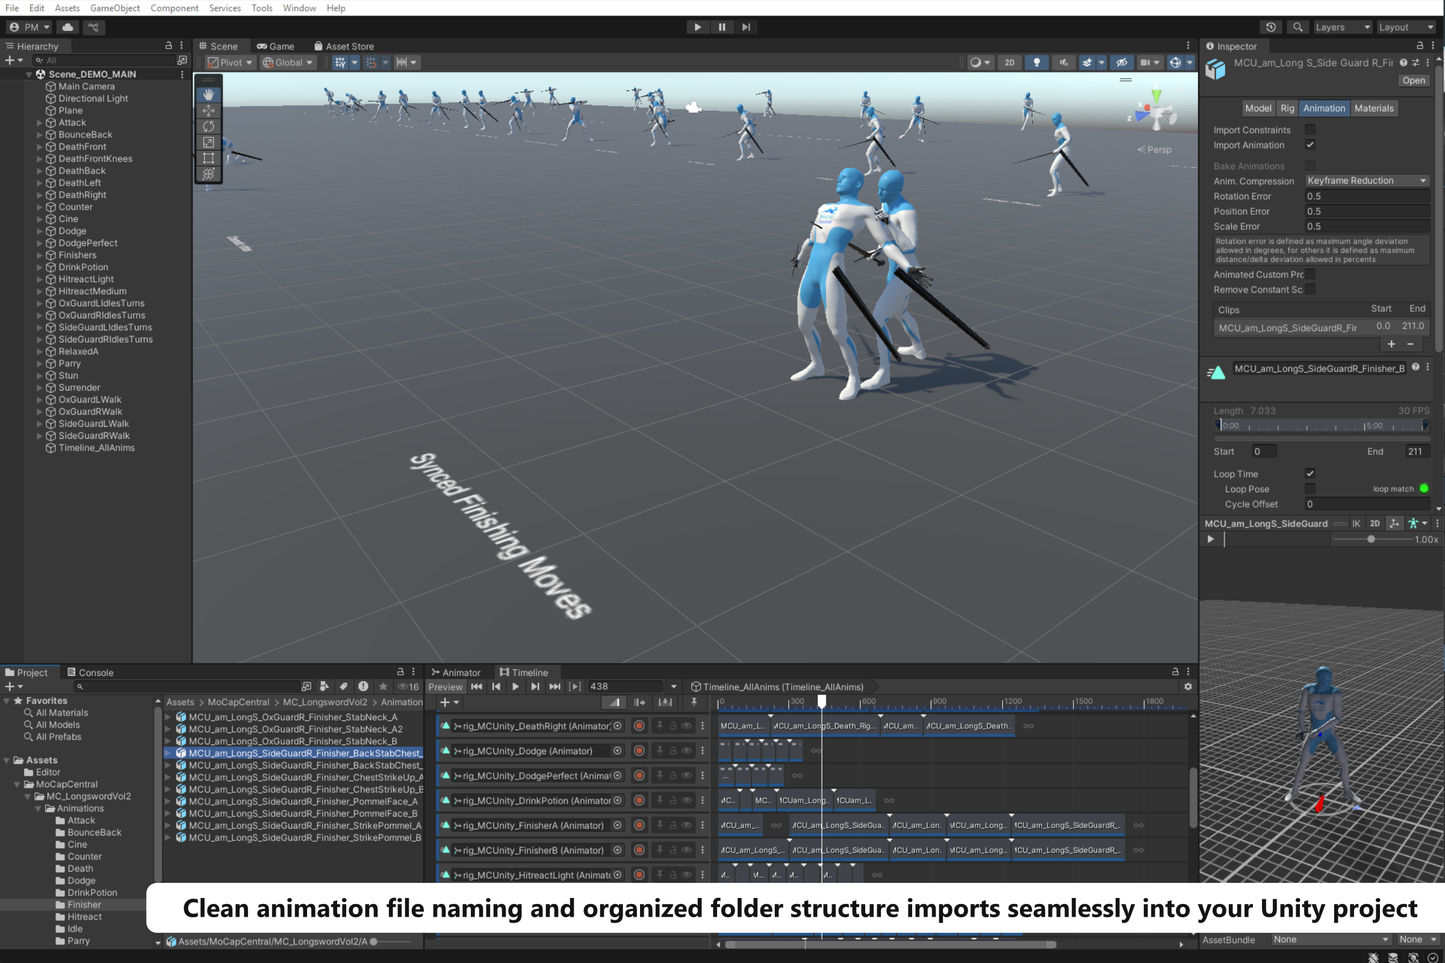Click the Open button in the Inspector
The image size is (1445, 963).
1413,80
